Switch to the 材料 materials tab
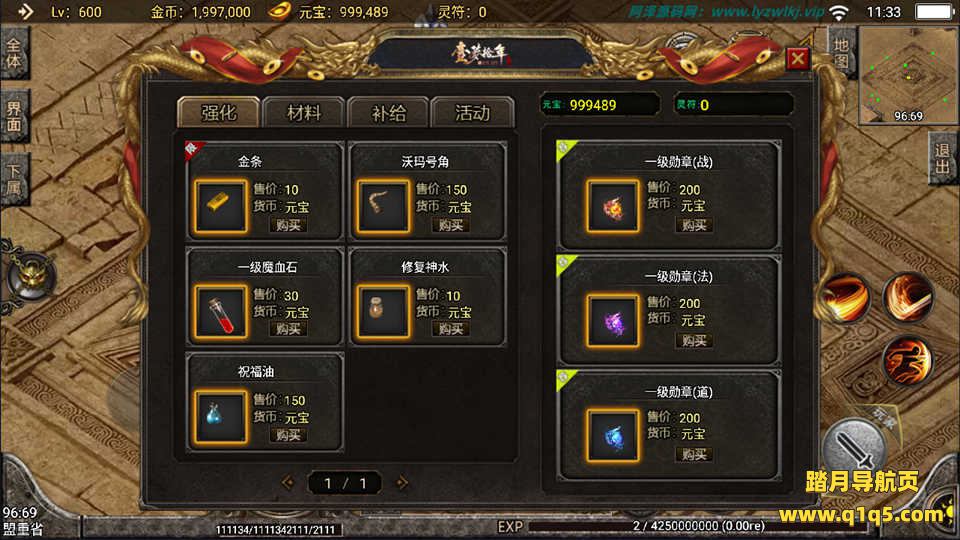Viewport: 960px width, 540px height. coord(304,113)
